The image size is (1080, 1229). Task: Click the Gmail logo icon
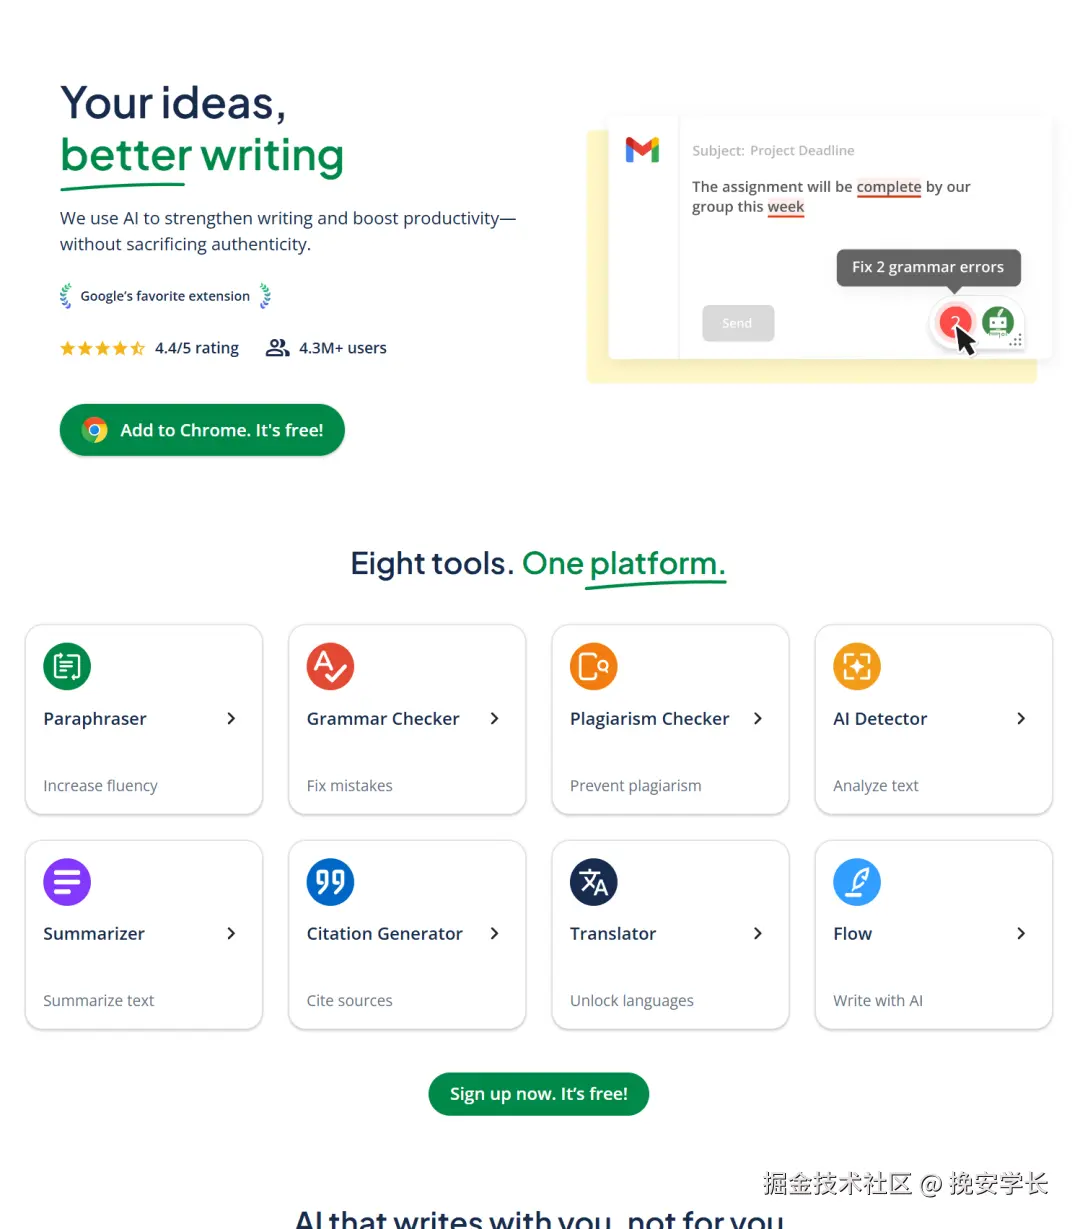pos(642,150)
